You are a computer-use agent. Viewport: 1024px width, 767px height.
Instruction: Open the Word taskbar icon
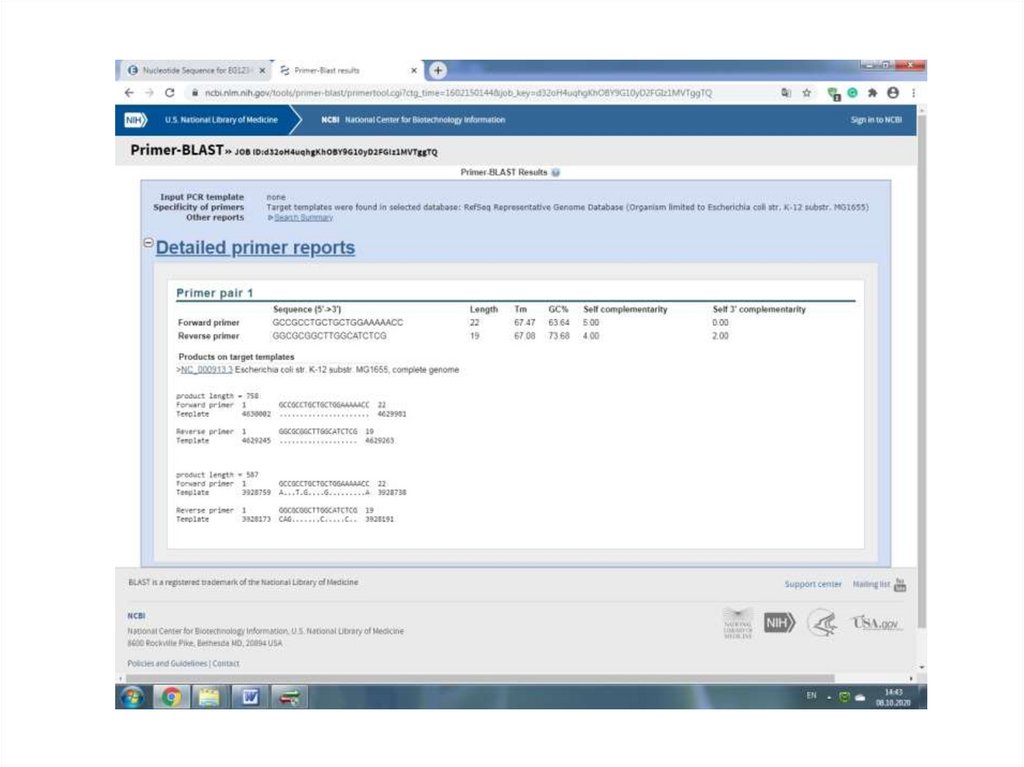point(250,697)
